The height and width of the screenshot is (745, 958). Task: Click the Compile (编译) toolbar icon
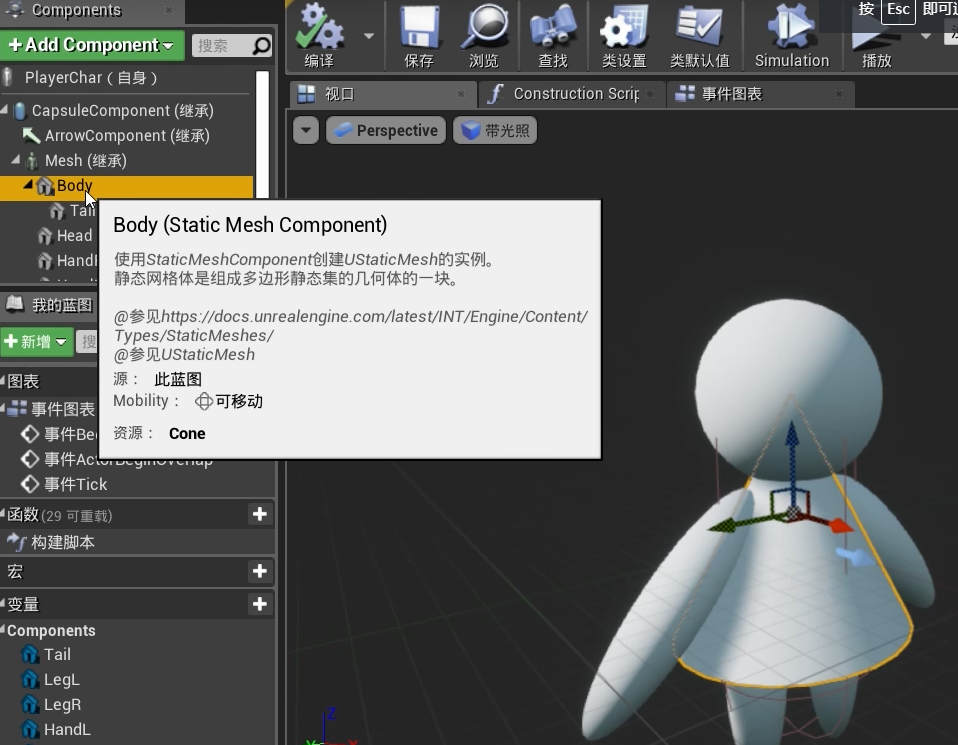click(320, 30)
